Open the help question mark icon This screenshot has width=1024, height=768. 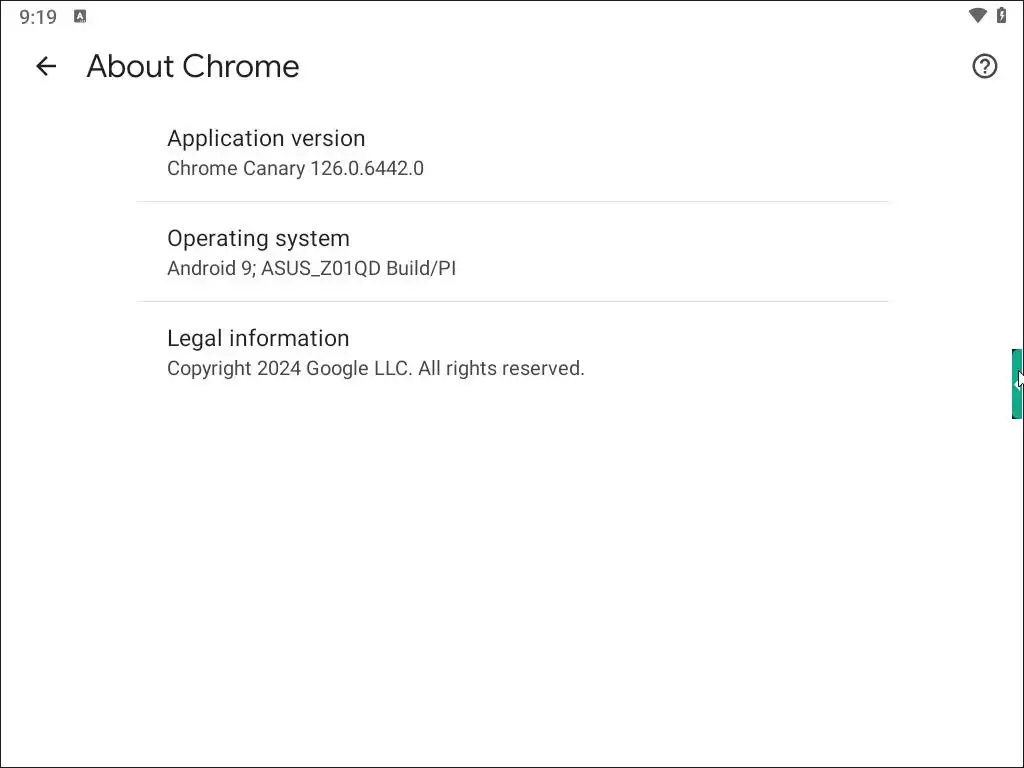pos(984,66)
